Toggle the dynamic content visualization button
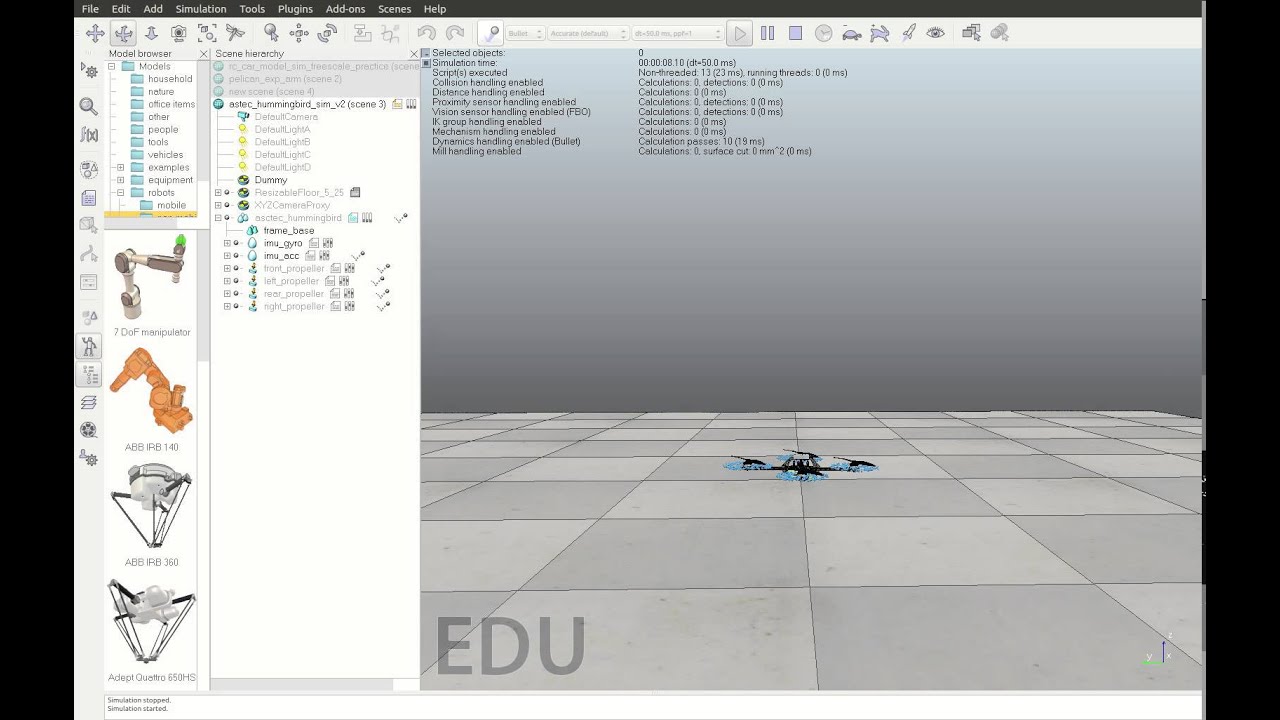1280x720 pixels. tap(490, 33)
